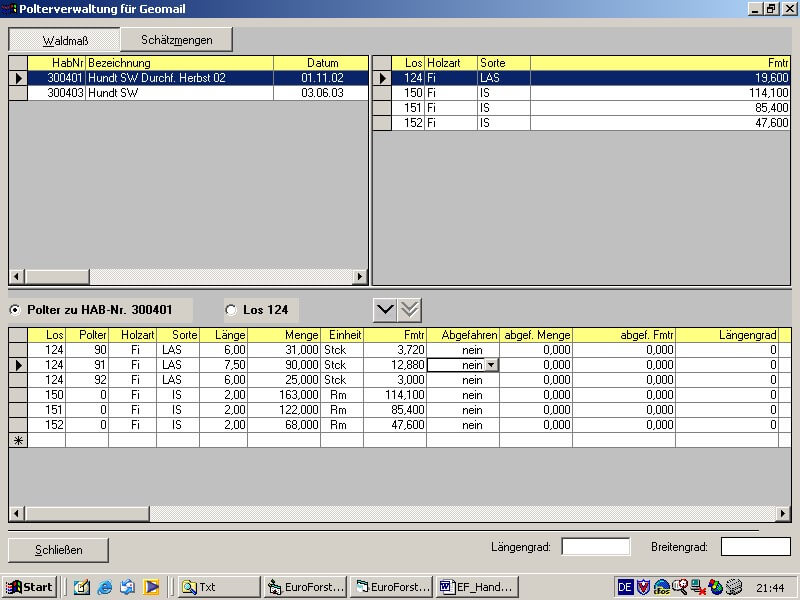The height and width of the screenshot is (600, 800).
Task: Click the single down-arrow transfer button
Action: tap(385, 310)
